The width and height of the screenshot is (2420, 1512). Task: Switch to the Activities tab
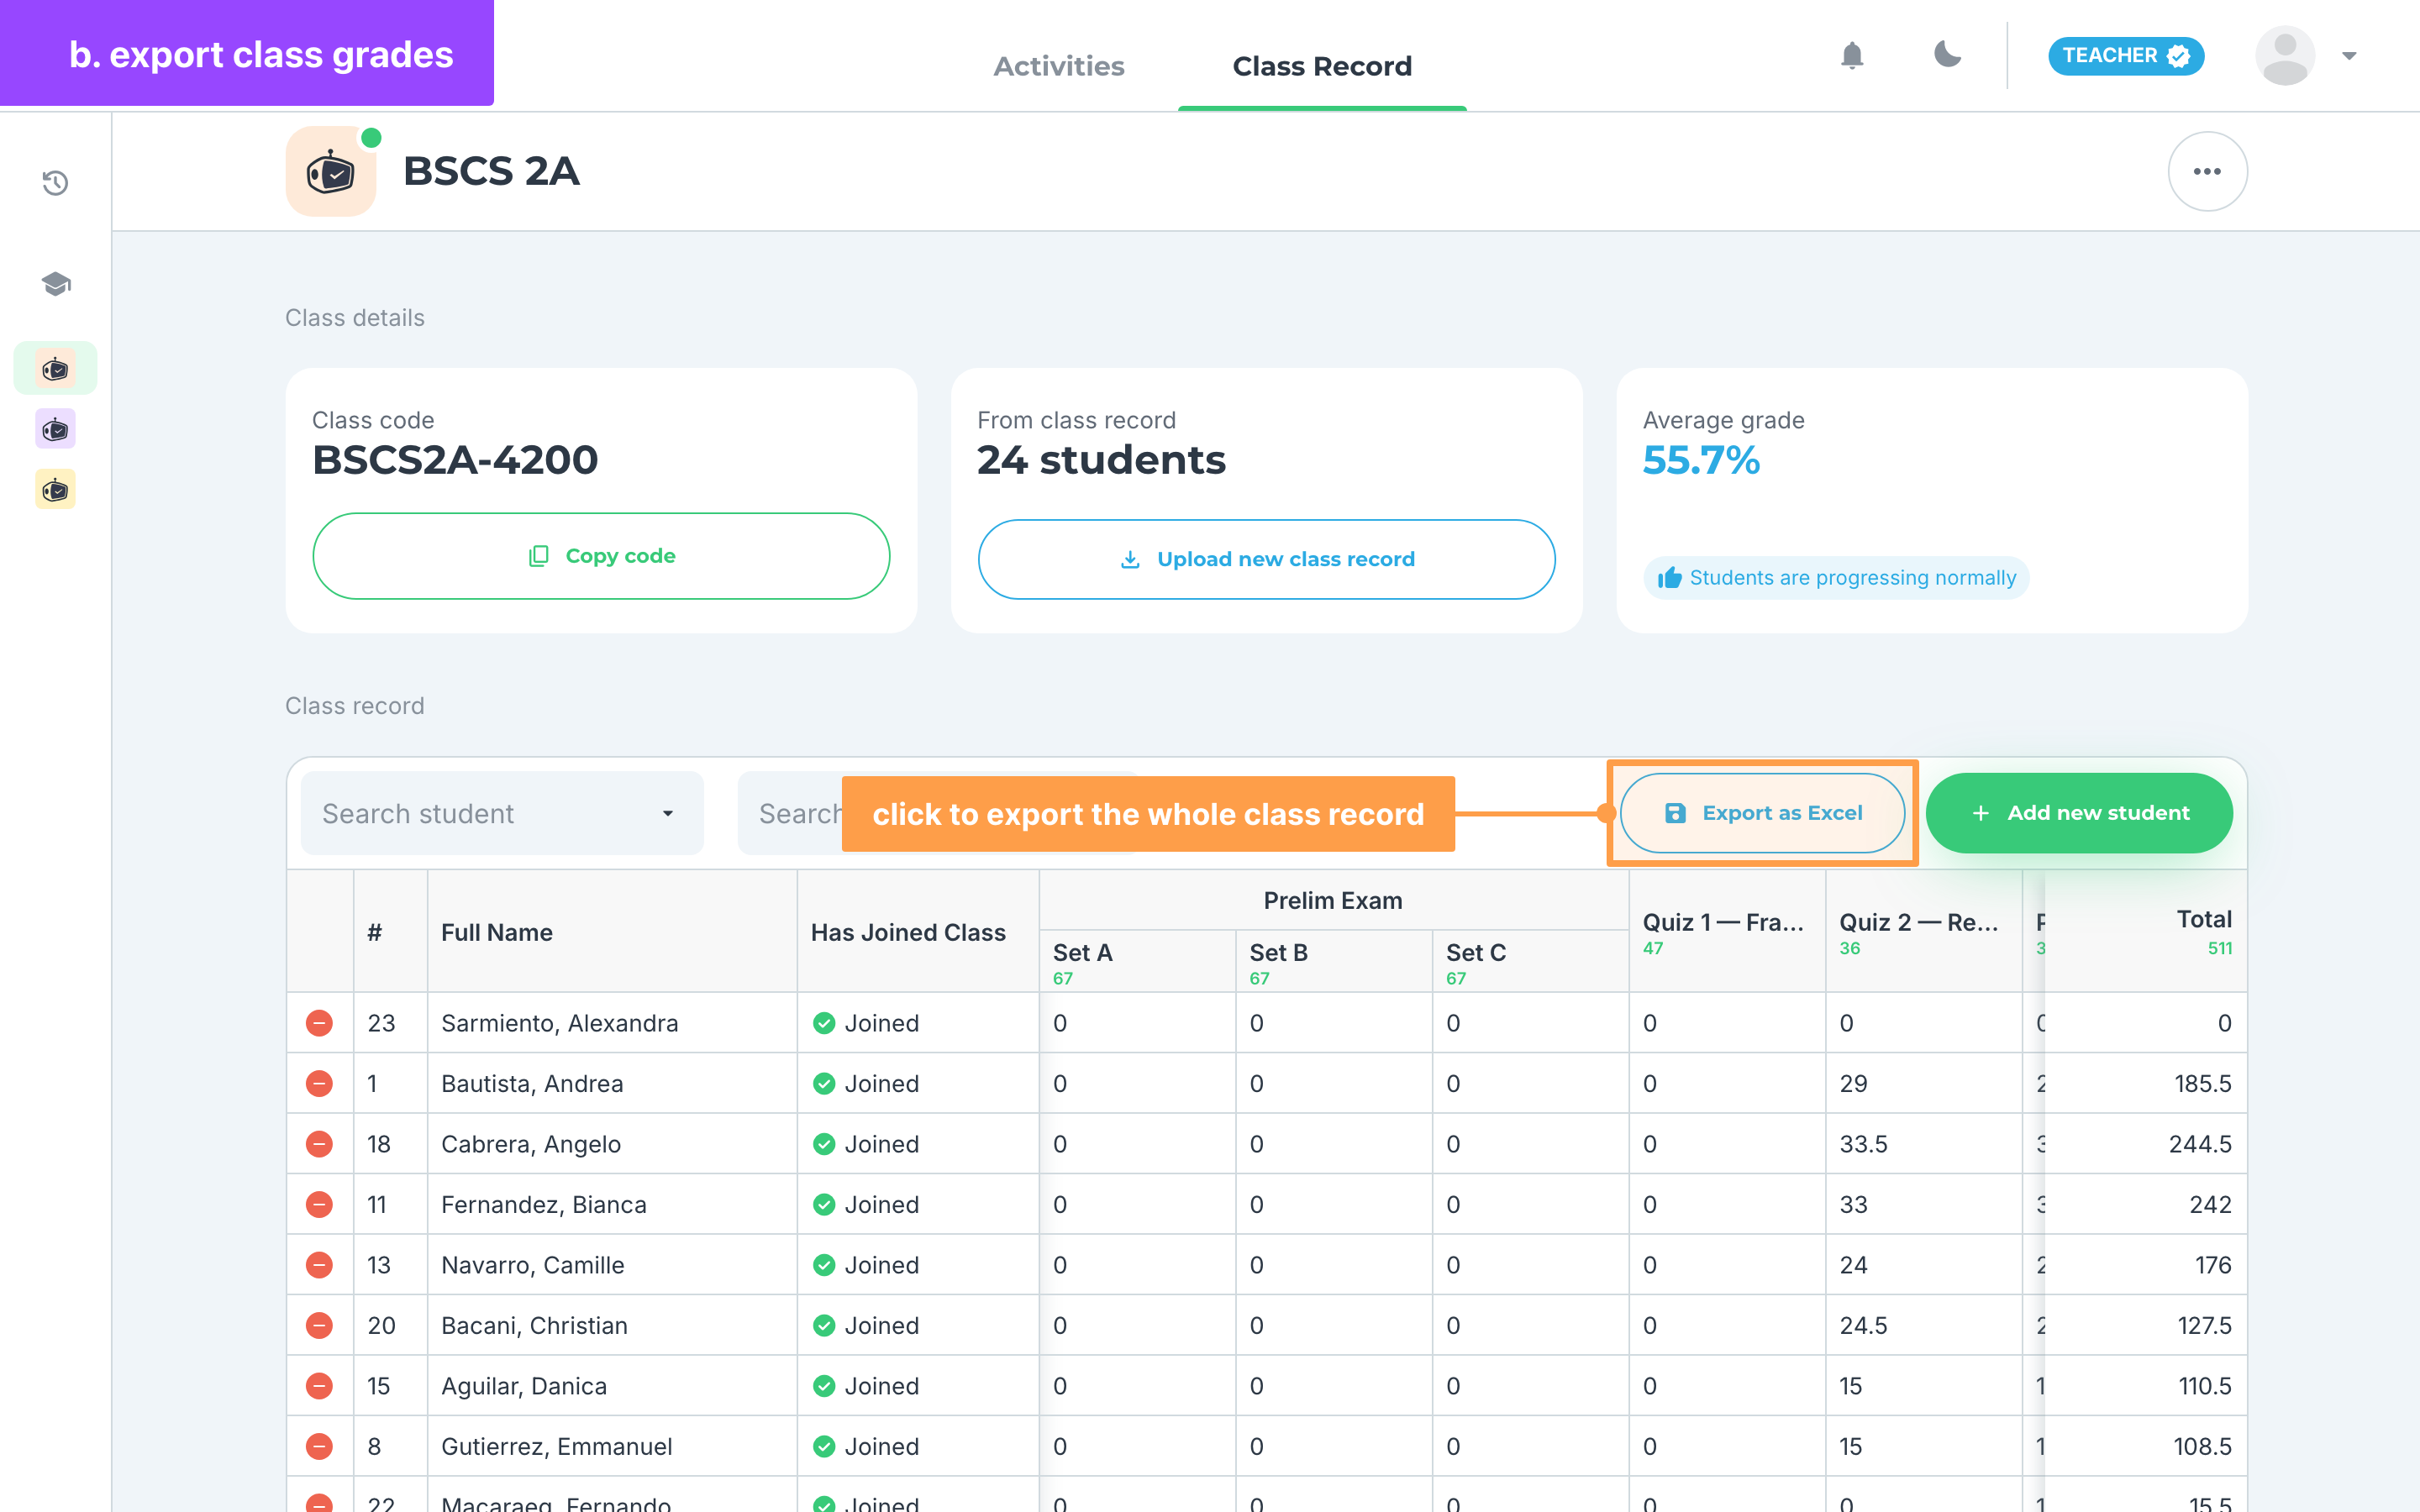pos(1058,66)
